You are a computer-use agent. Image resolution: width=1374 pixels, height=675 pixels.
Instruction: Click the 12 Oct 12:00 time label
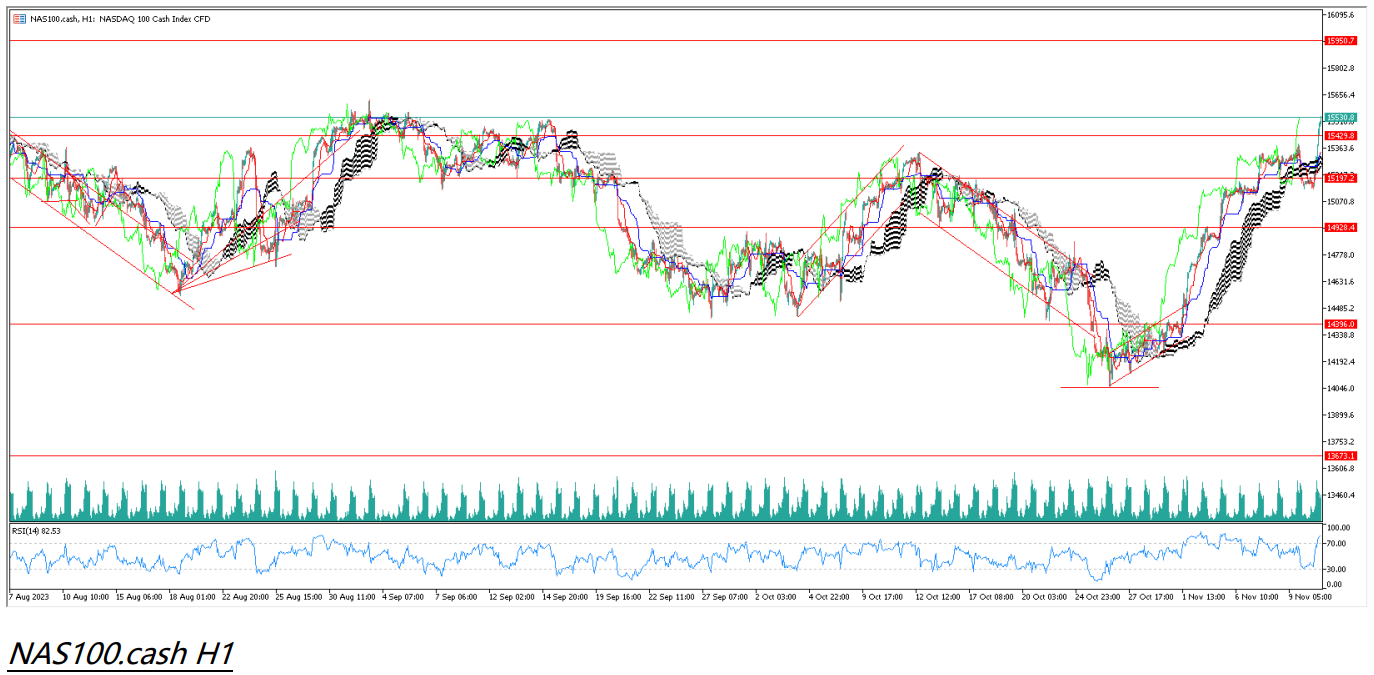938,595
